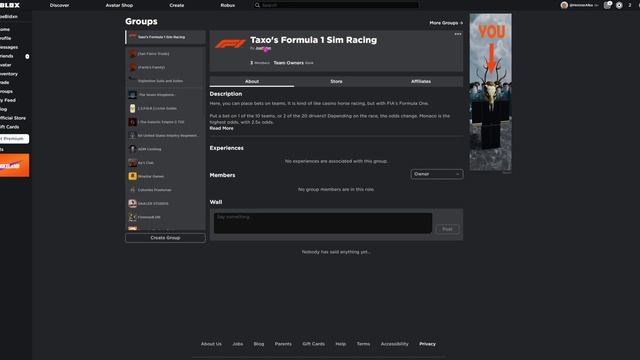This screenshot has height=360, width=640.
Task: Open Discover in the top navigation
Action: point(60,5)
